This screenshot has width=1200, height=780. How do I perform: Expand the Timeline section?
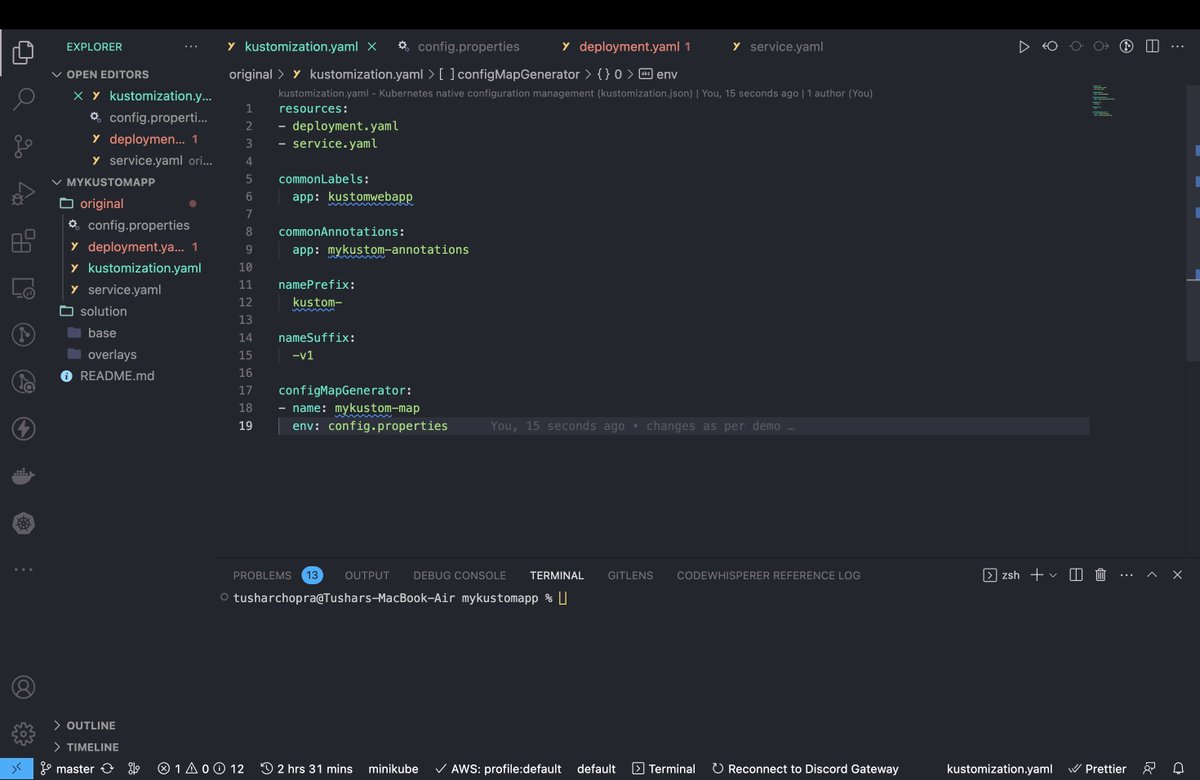pos(92,747)
